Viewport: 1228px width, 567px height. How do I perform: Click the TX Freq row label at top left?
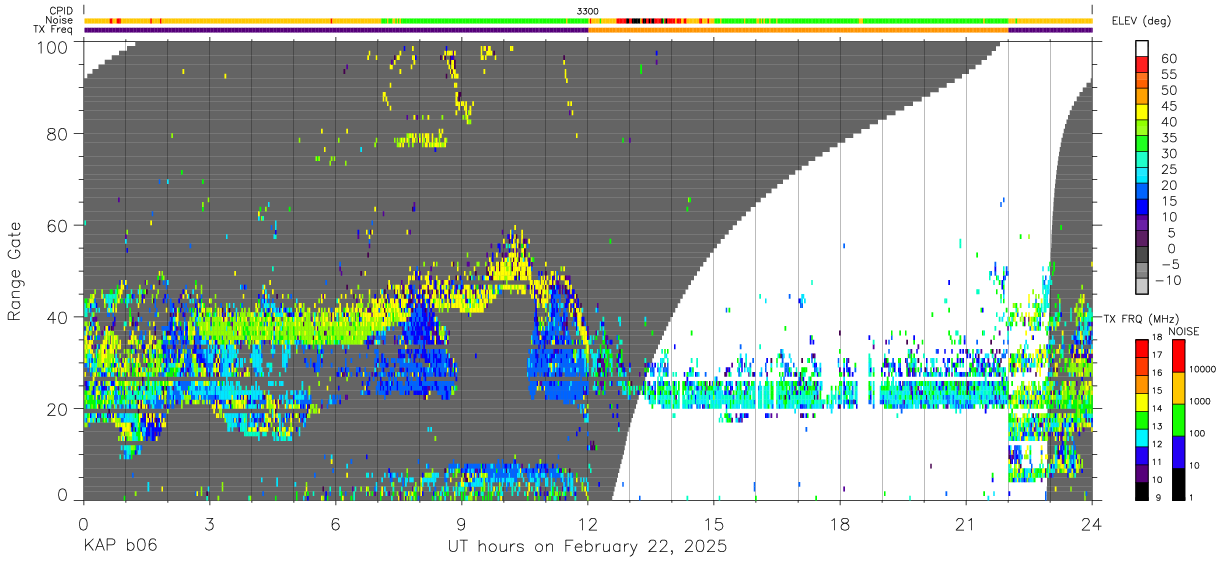pos(53,30)
